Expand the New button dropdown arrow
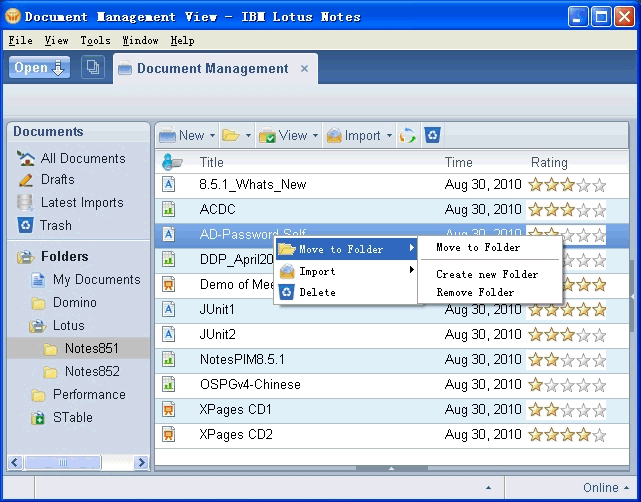Image resolution: width=641 pixels, height=502 pixels. (213, 135)
